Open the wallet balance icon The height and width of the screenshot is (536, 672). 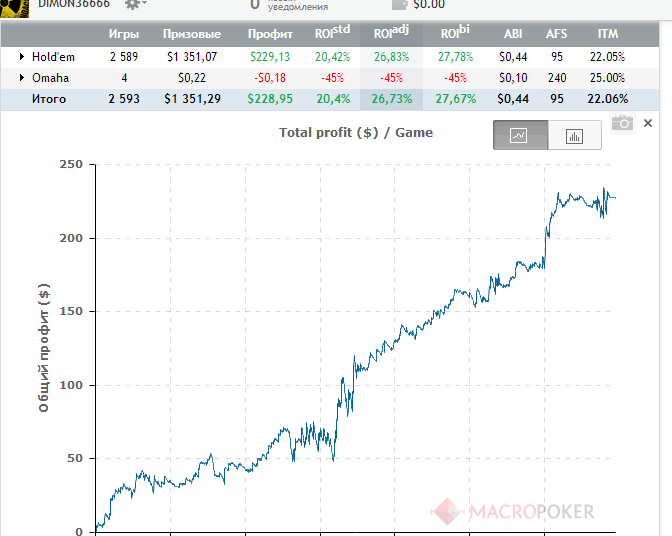[399, 4]
